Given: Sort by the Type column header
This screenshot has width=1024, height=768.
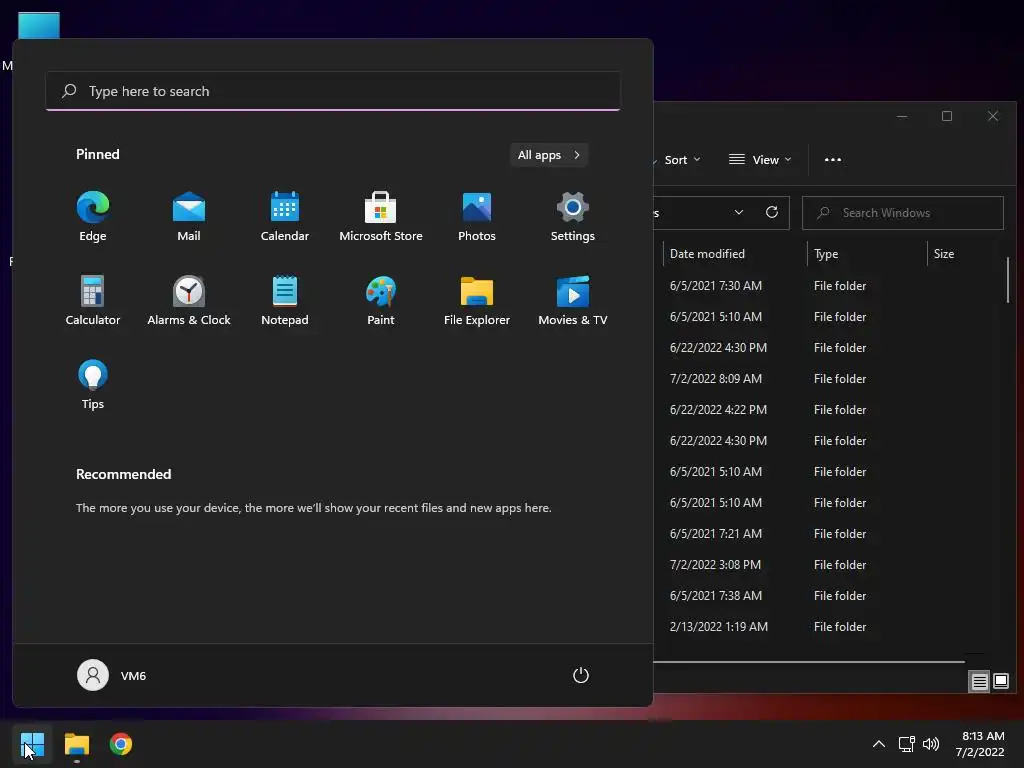Looking at the screenshot, I should coord(867,254).
